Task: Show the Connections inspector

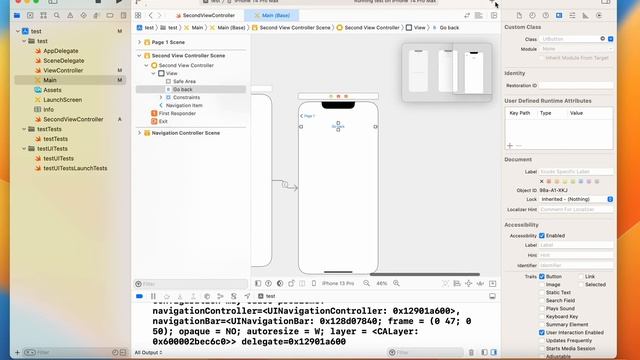Action: pos(599,16)
